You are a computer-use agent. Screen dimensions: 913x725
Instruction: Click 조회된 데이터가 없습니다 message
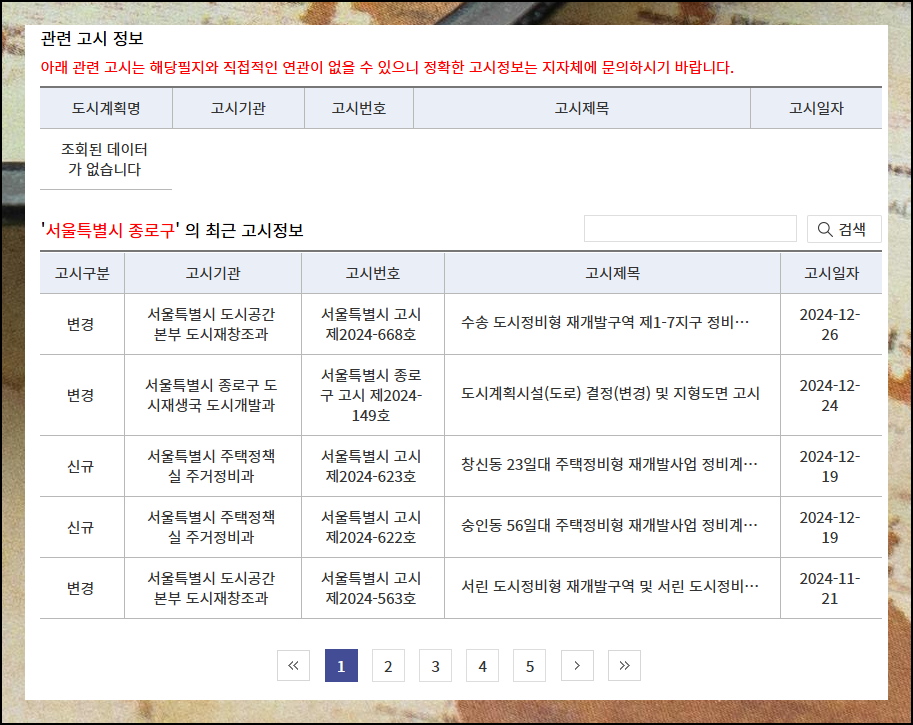point(104,160)
